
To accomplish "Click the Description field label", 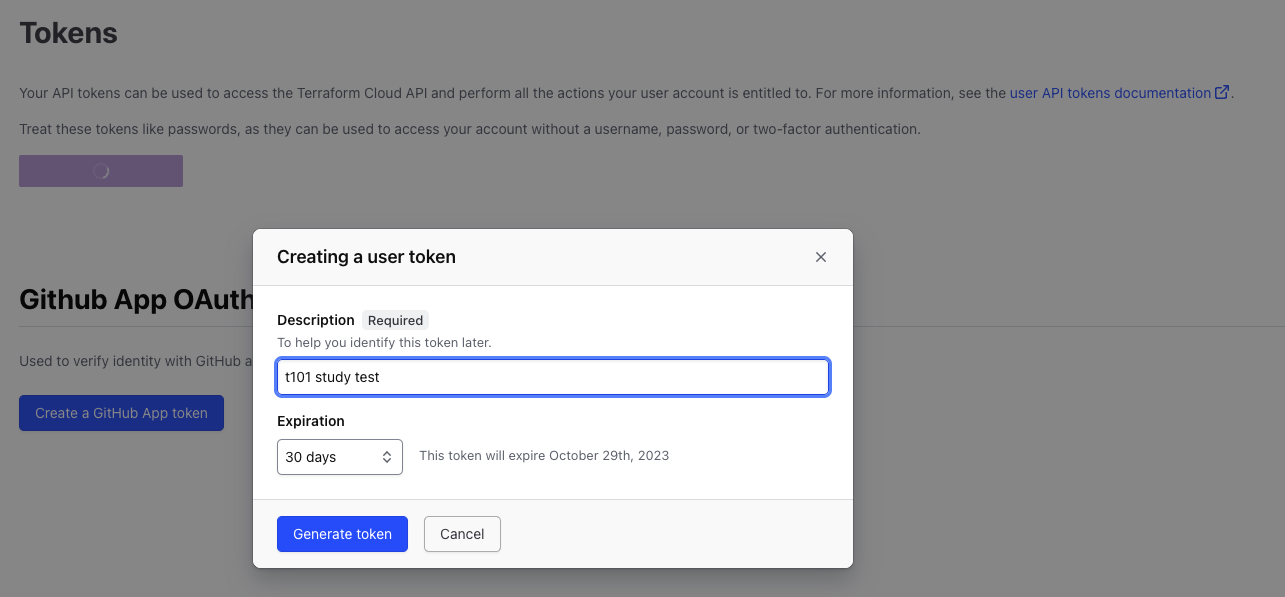I will (x=315, y=320).
